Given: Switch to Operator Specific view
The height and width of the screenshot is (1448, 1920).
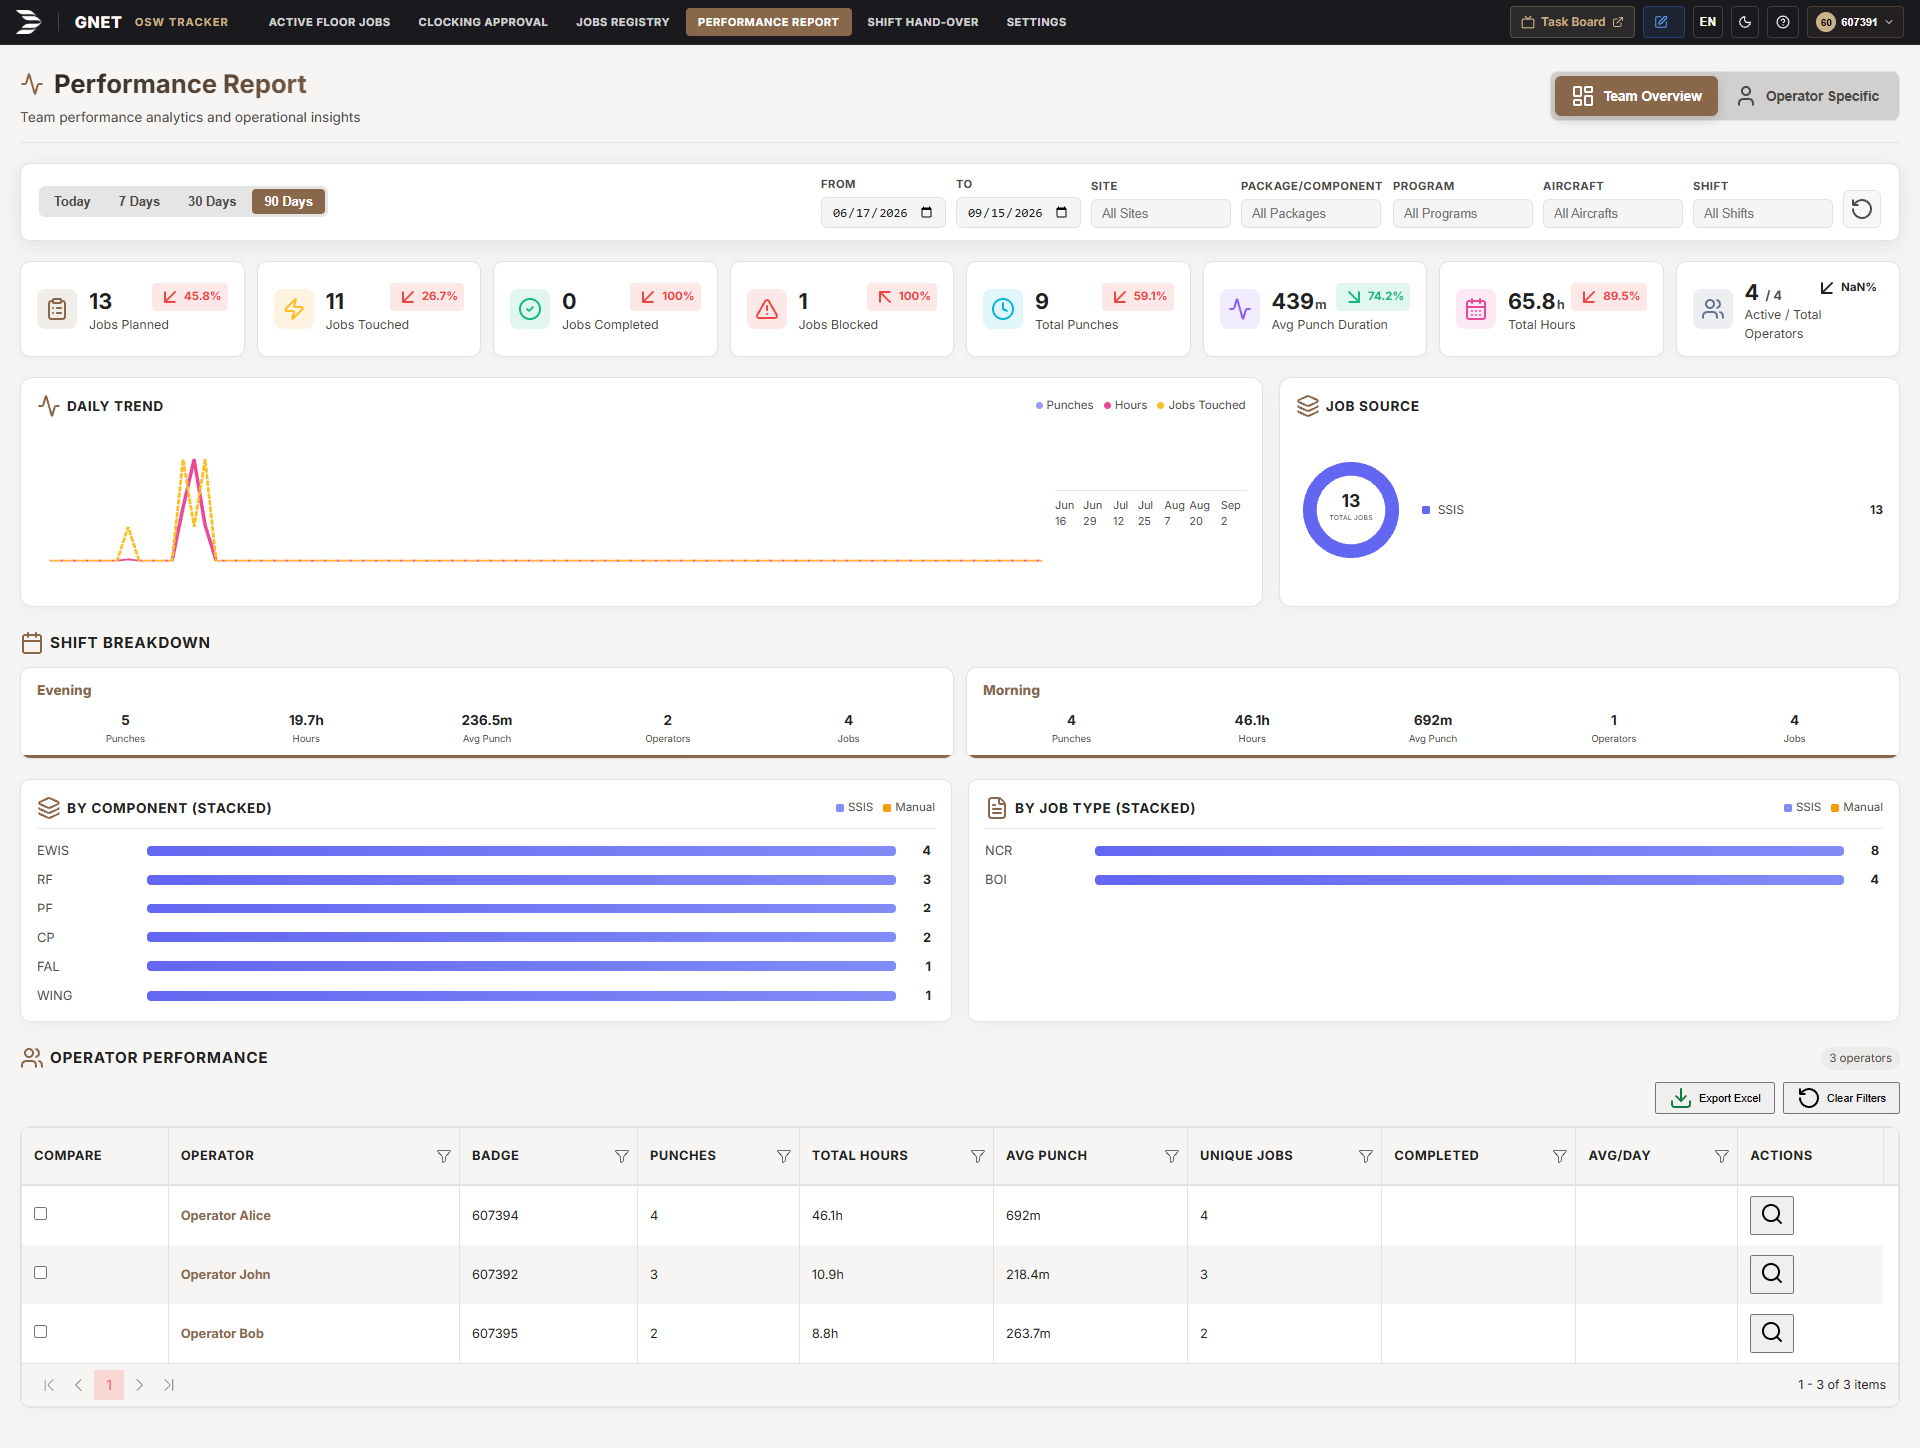Looking at the screenshot, I should point(1808,96).
